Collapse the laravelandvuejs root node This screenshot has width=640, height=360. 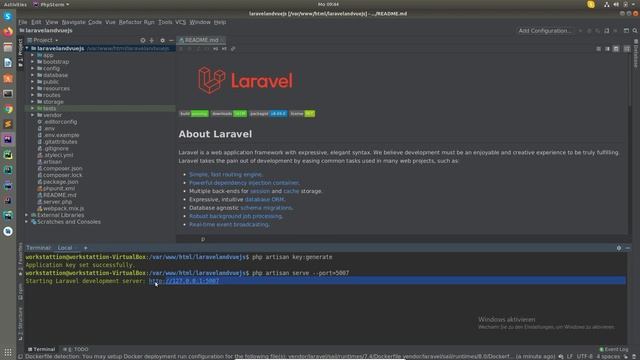(27, 49)
